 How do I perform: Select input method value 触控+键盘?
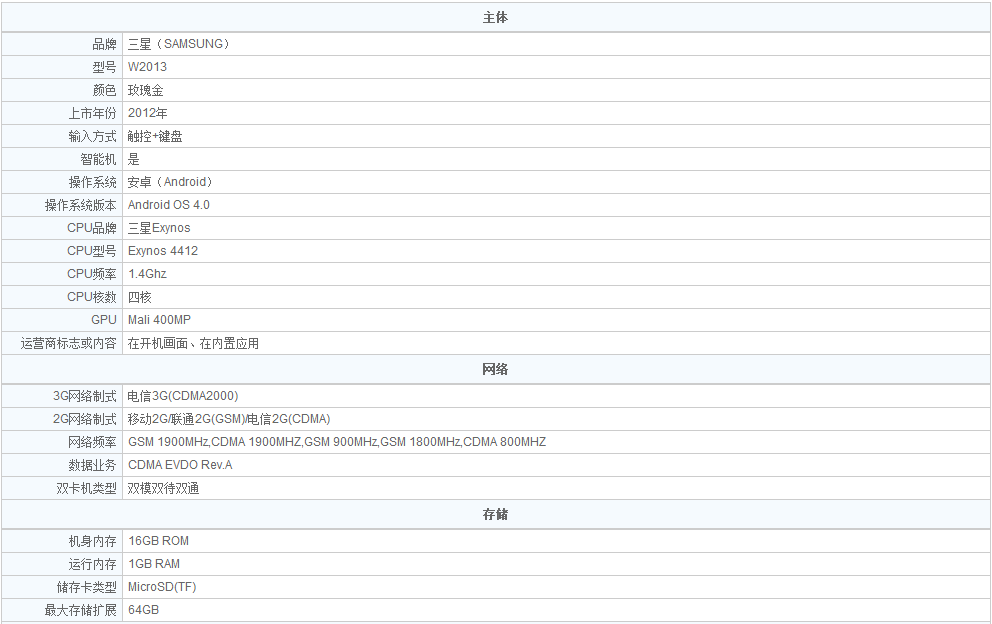(x=155, y=136)
